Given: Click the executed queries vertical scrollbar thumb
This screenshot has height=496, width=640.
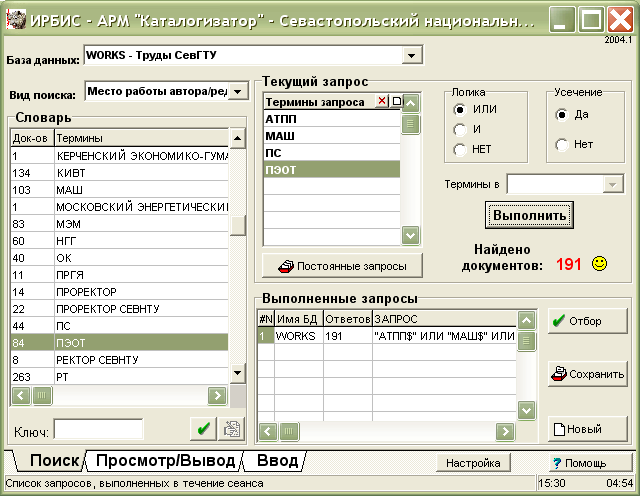Looking at the screenshot, I should pyautogui.click(x=526, y=341).
